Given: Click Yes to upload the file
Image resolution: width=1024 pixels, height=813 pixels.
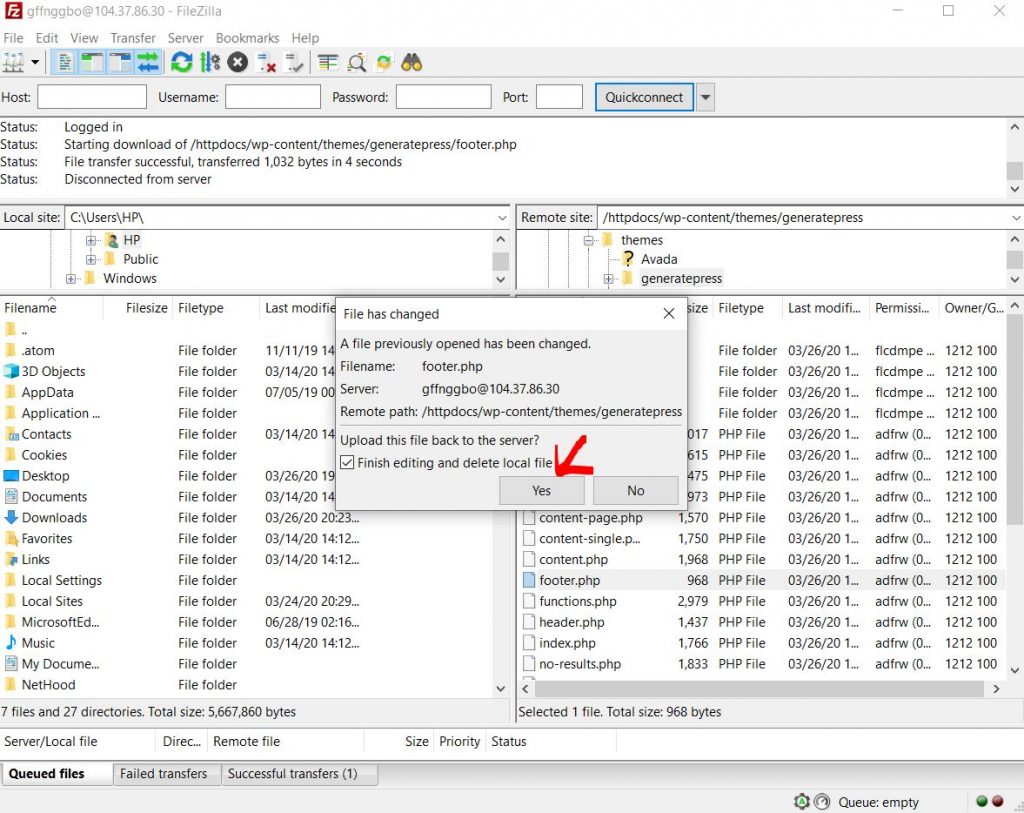Looking at the screenshot, I should click(x=541, y=490).
